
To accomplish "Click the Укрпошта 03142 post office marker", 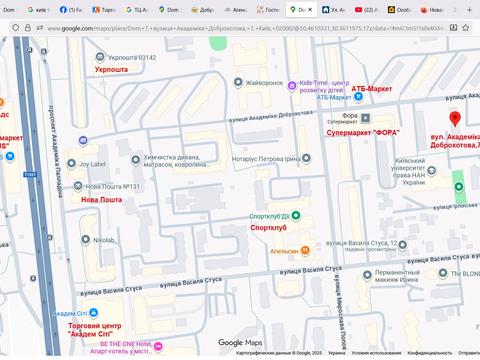I will click(100, 57).
